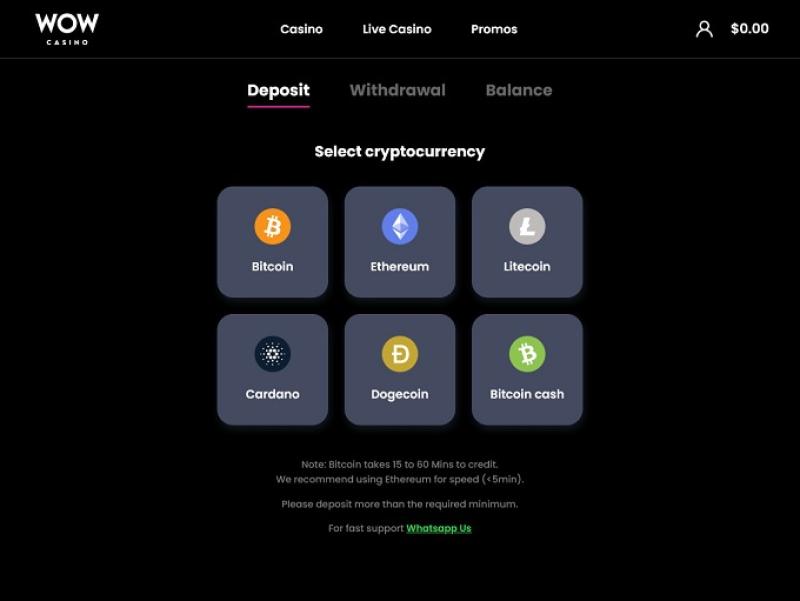Select the orange Bitcoin coin icon

pos(272,226)
